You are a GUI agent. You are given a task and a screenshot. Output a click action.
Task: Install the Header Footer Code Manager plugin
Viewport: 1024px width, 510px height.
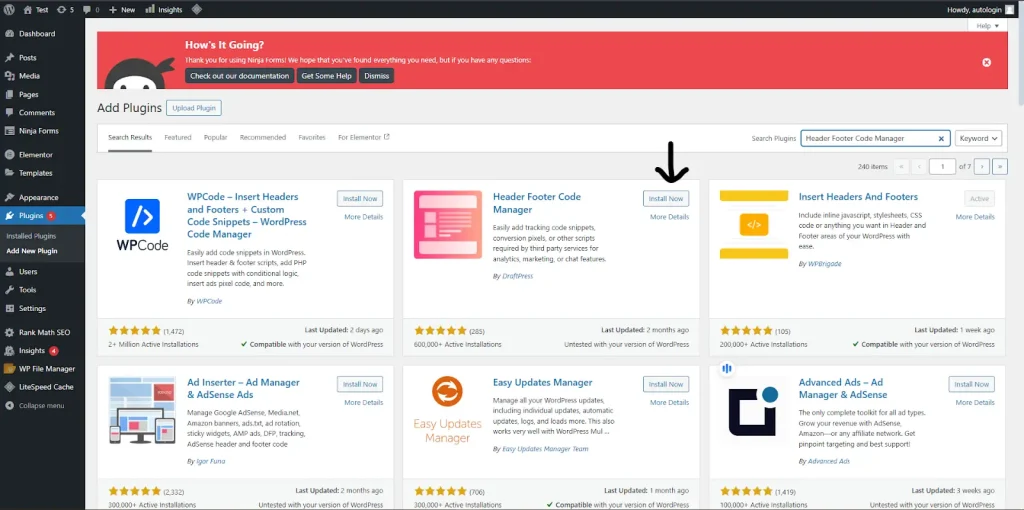tap(665, 199)
